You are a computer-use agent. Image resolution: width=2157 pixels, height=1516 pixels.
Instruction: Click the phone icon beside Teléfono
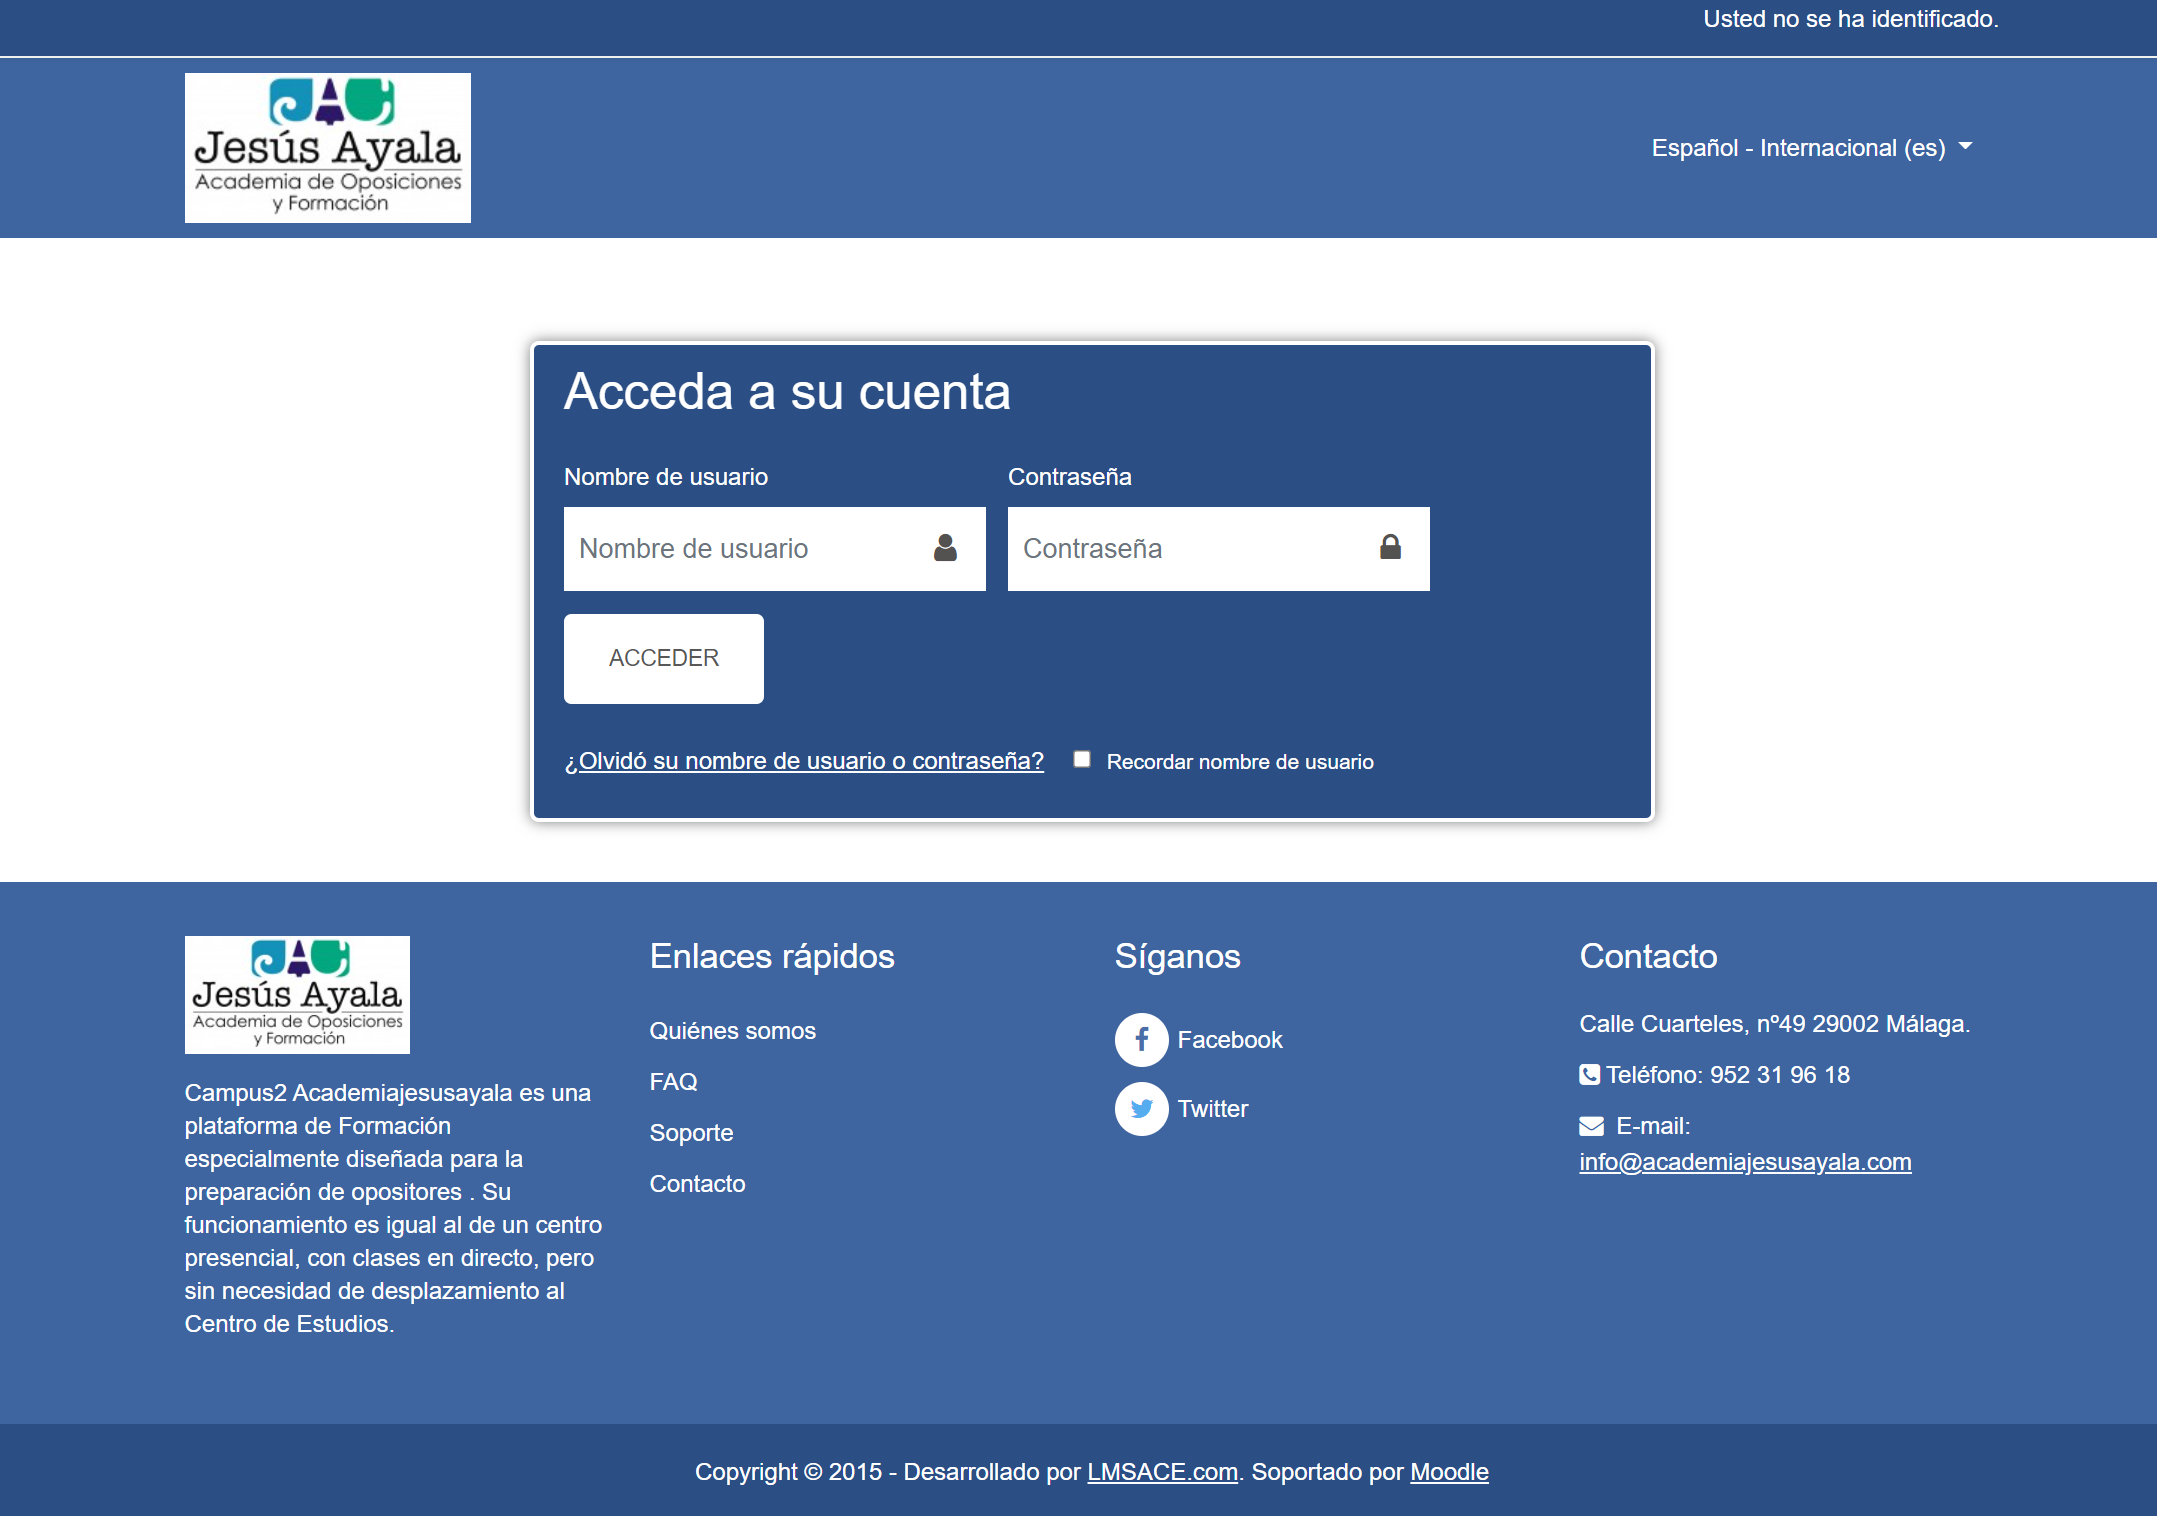[x=1589, y=1075]
